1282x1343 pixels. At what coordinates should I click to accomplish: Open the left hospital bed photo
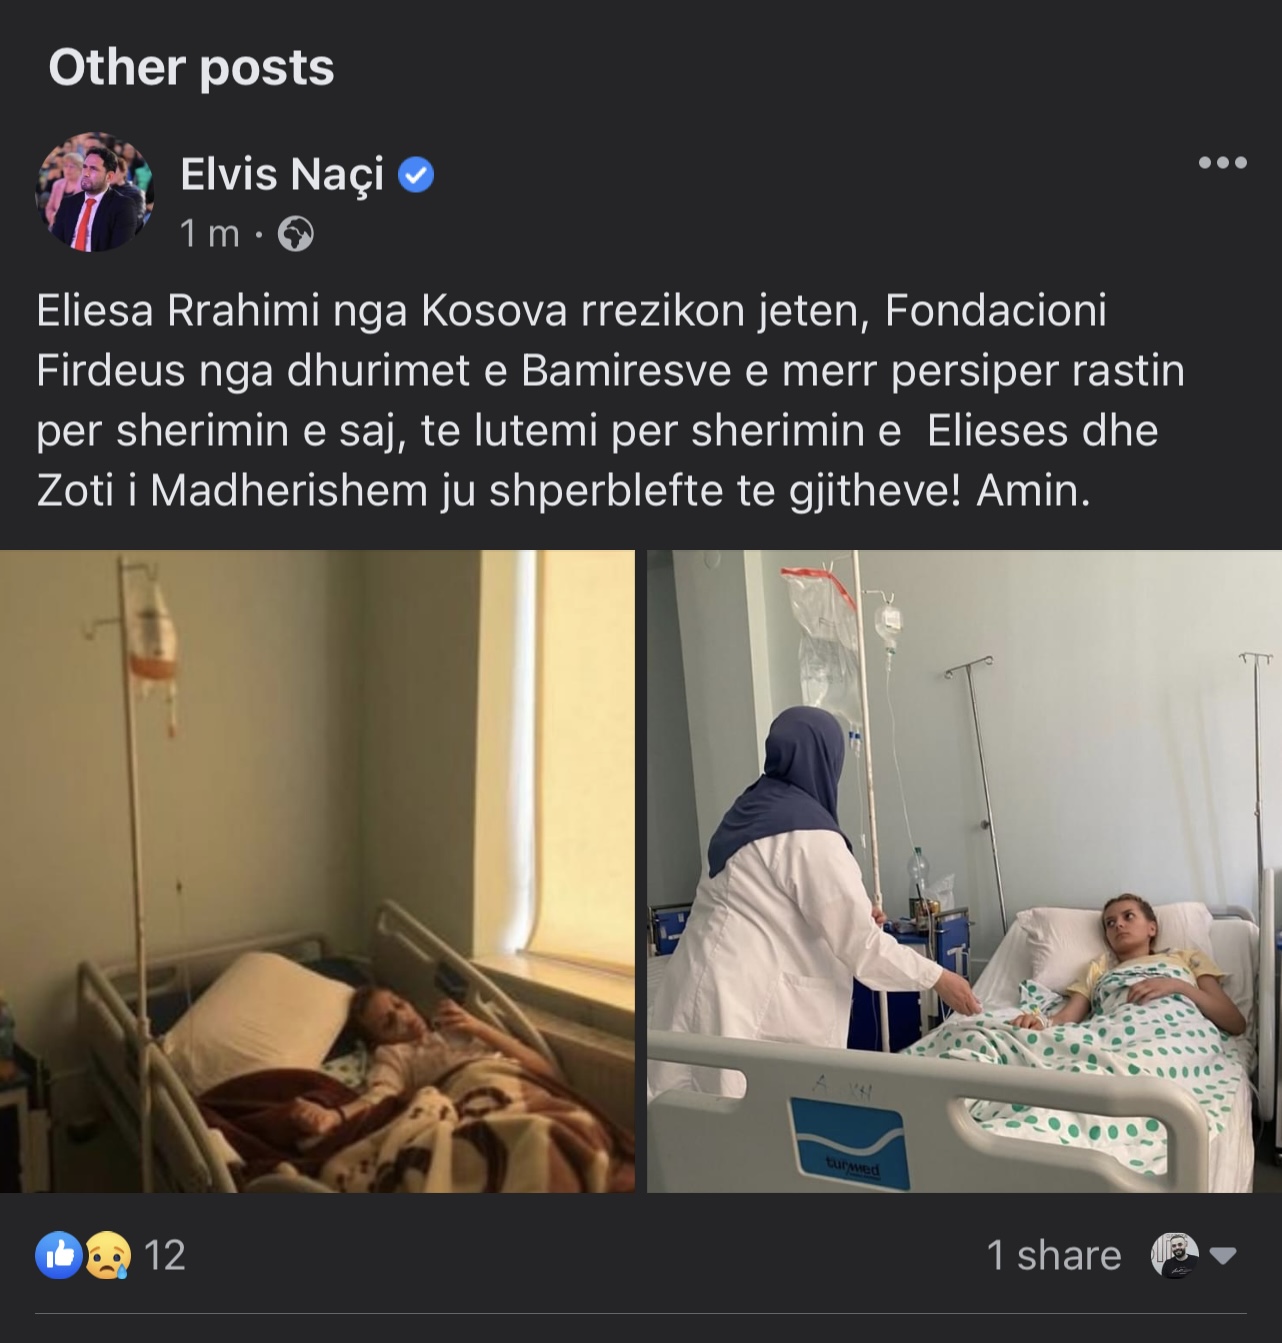(317, 871)
